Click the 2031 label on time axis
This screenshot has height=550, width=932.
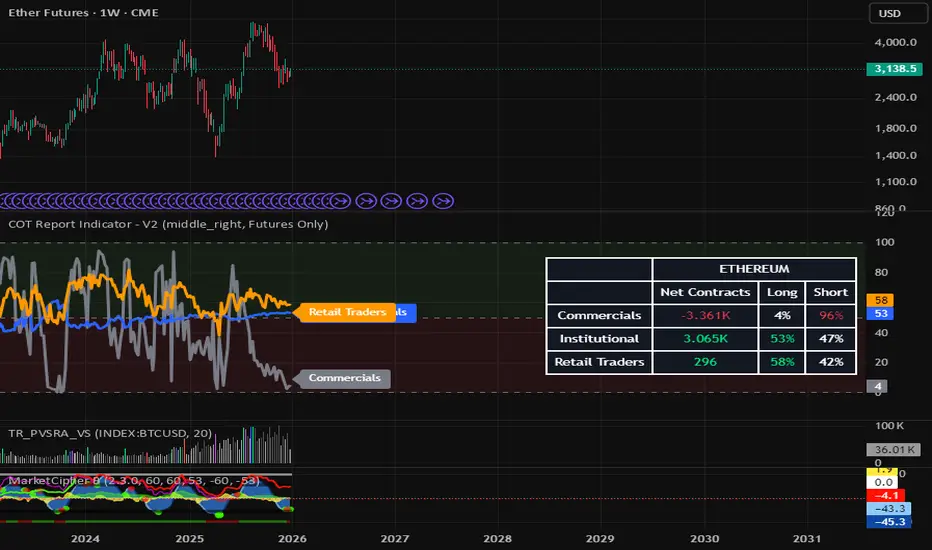807,539
